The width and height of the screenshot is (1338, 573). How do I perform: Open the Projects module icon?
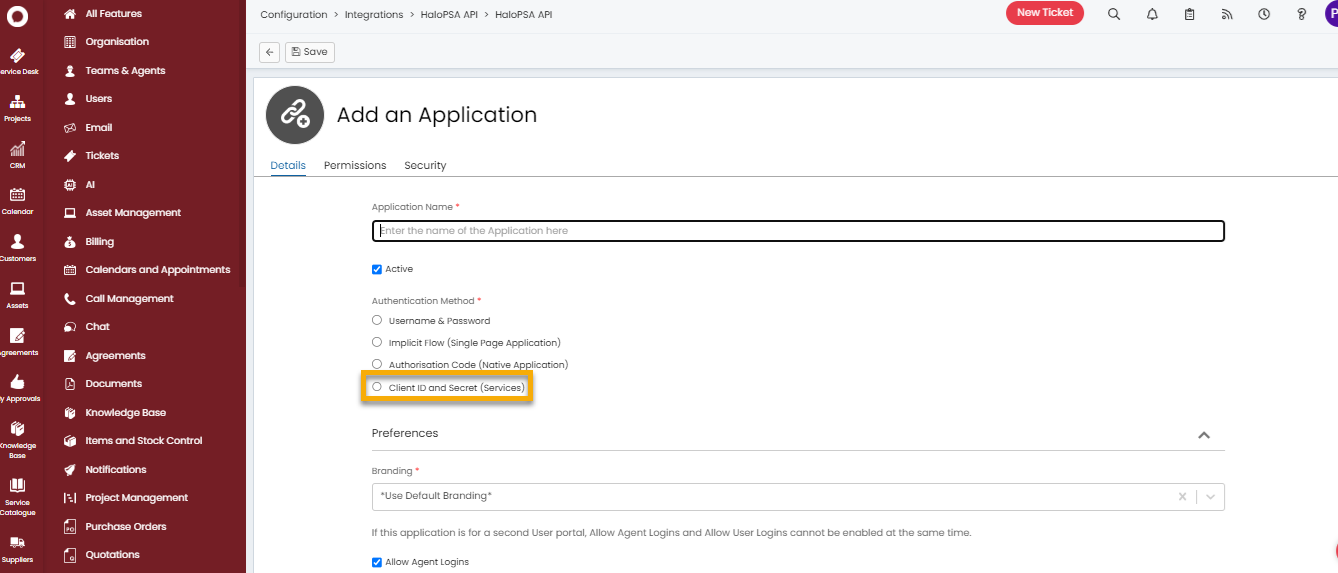point(17,107)
